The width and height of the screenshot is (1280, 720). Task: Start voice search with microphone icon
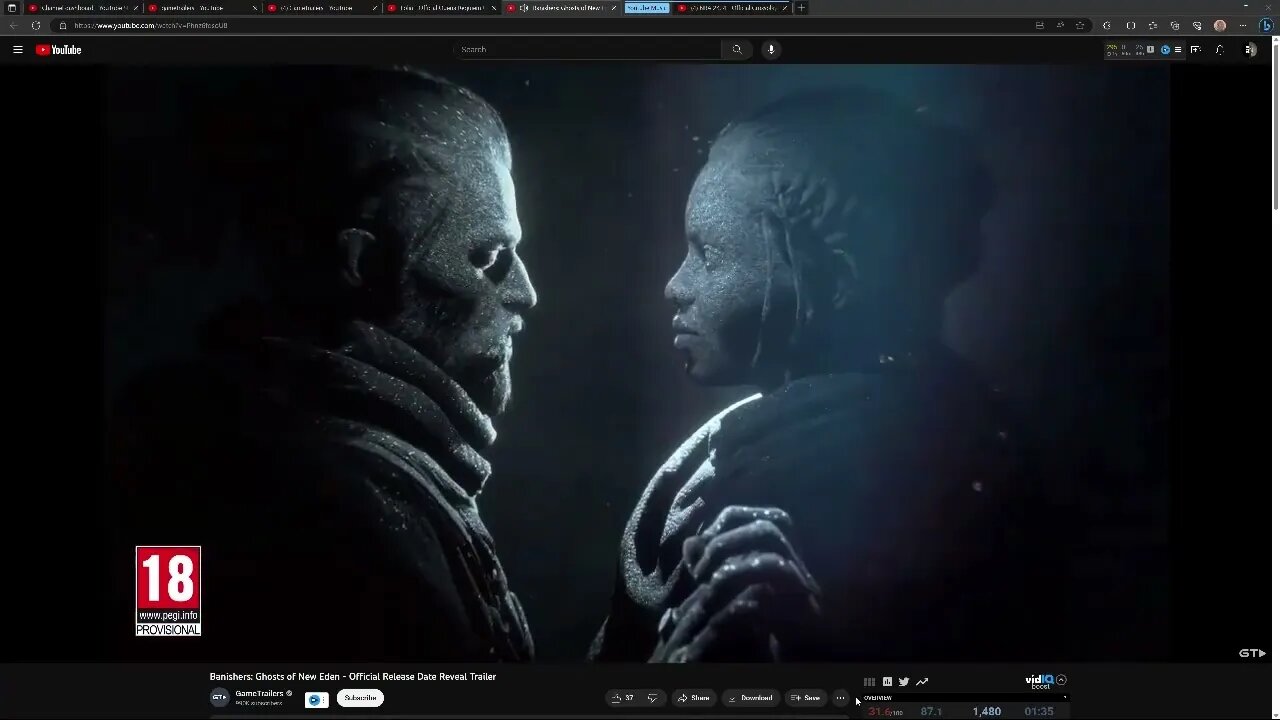(x=771, y=49)
